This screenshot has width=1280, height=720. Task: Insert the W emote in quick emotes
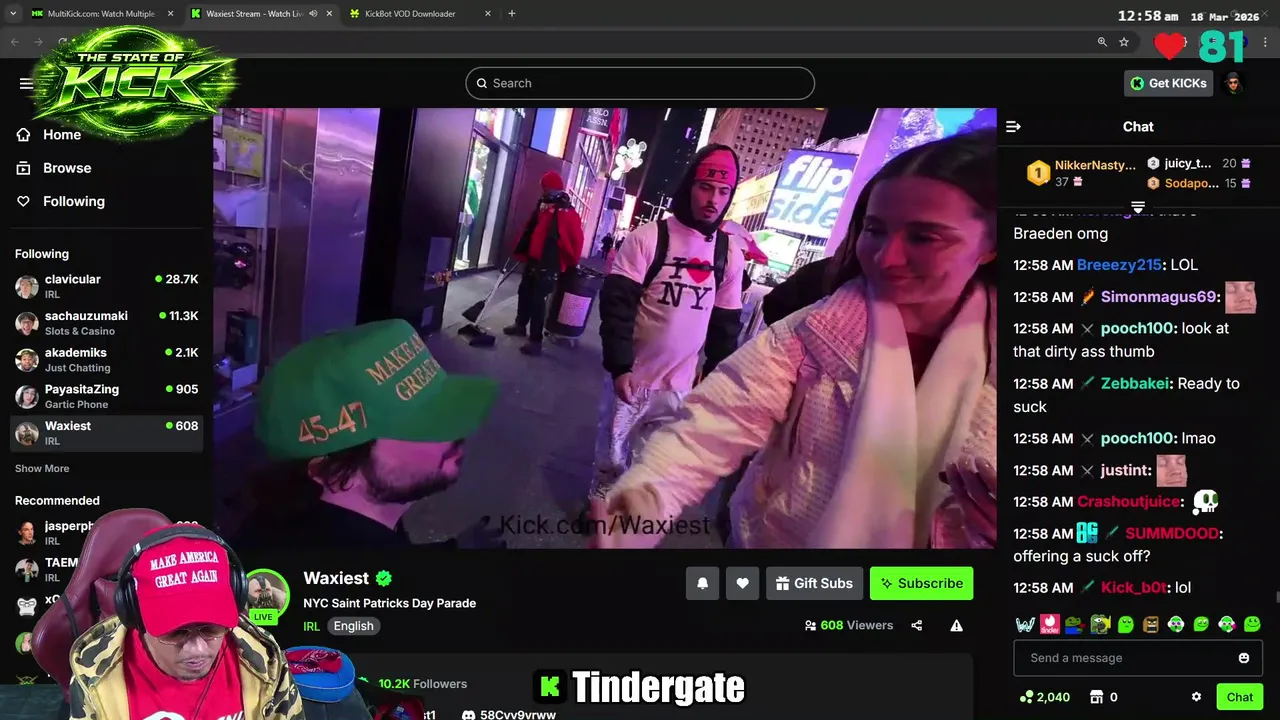click(x=1025, y=624)
